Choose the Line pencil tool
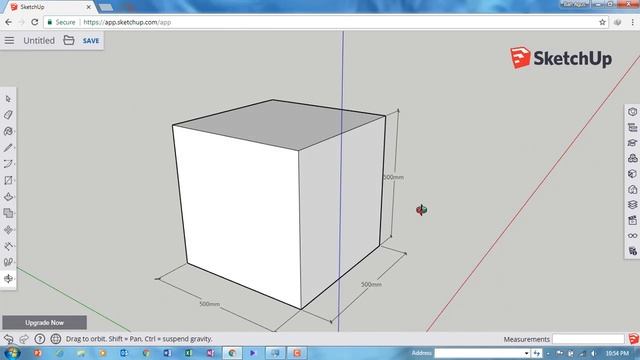This screenshot has width=640, height=360. 8,148
